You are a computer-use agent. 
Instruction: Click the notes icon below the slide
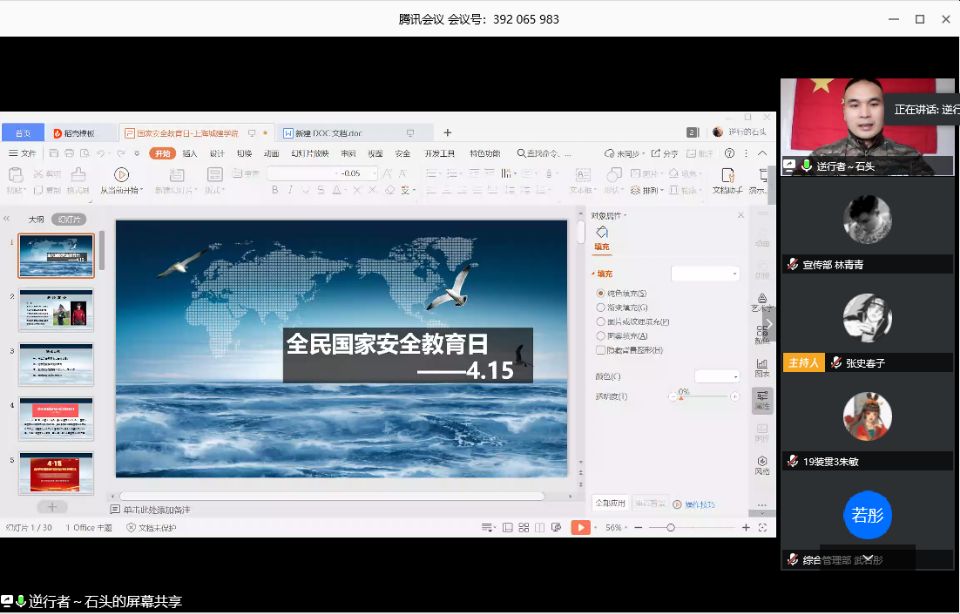coord(114,509)
